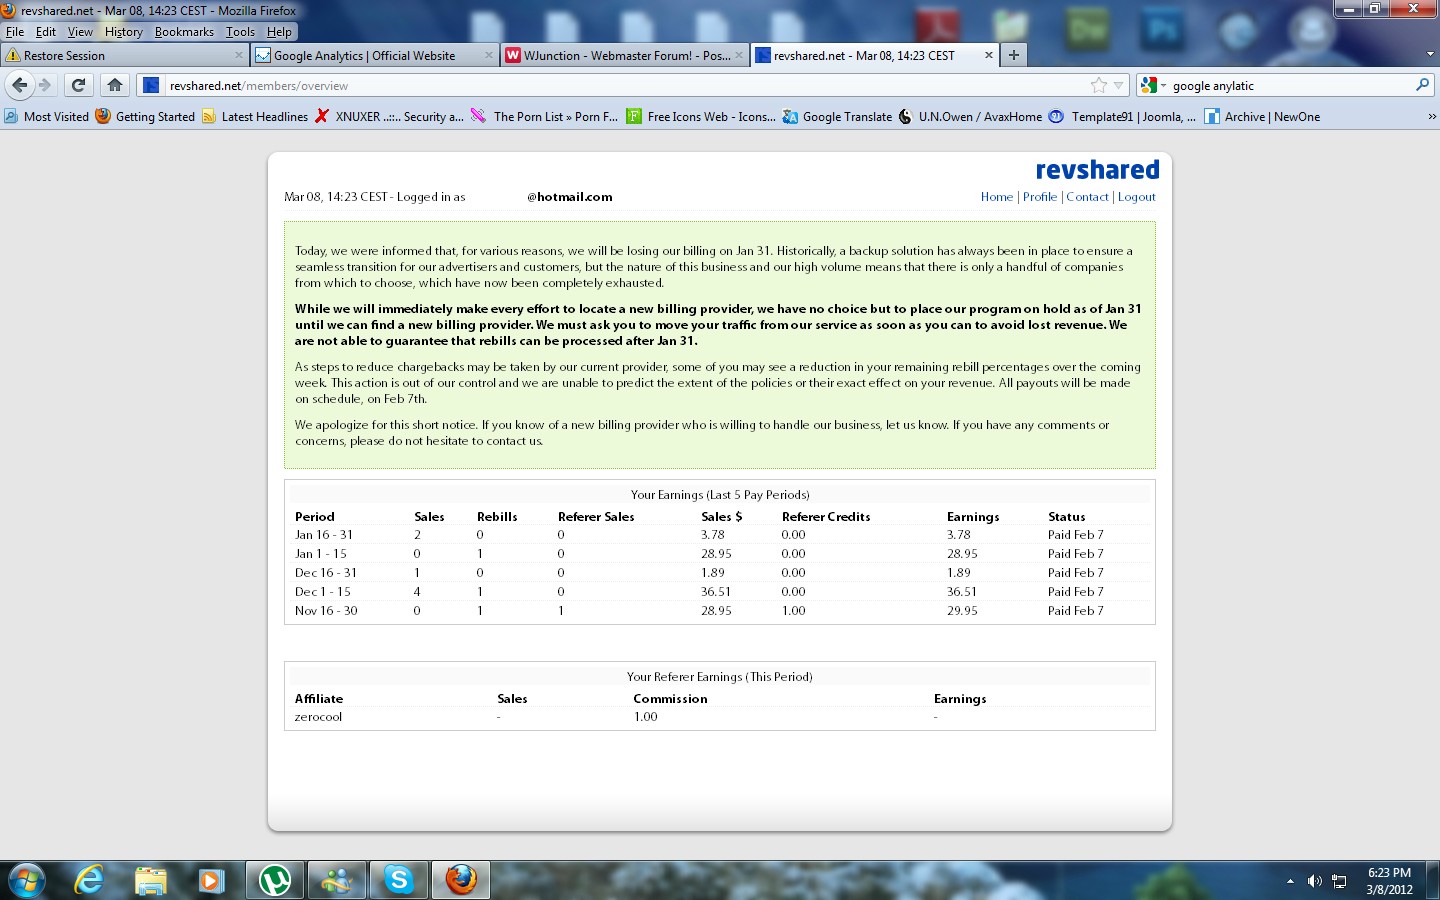
Task: Open the search engine selector dropdown
Action: [1152, 85]
